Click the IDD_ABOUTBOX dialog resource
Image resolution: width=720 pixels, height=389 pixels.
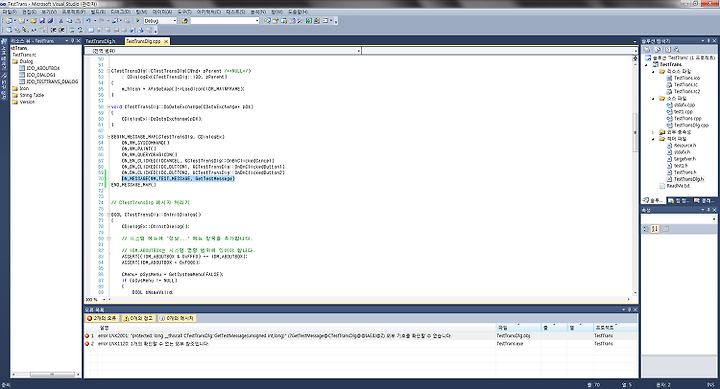click(43, 68)
